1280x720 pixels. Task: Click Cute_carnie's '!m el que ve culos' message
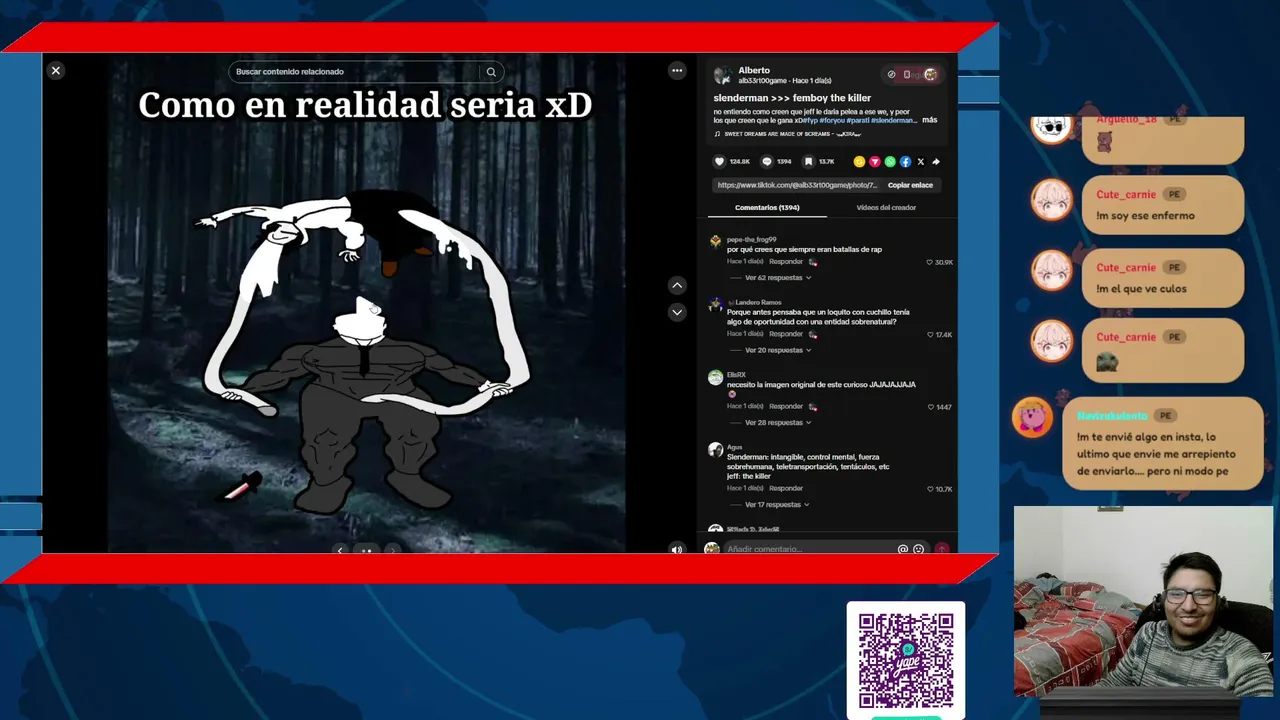[1163, 277]
